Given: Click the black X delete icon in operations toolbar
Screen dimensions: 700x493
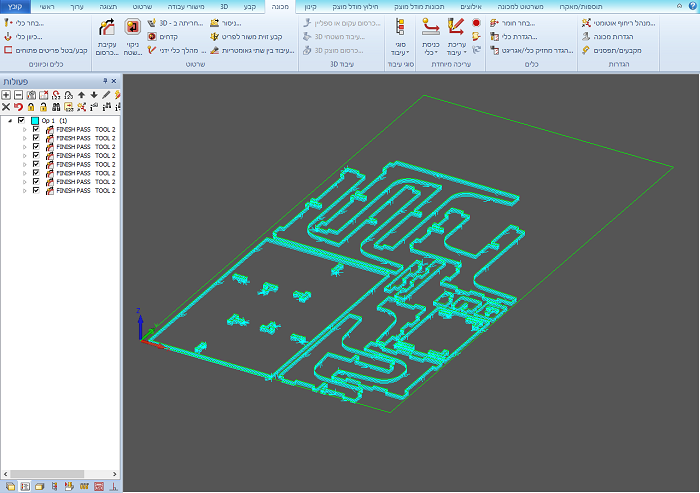Looking at the screenshot, I should click(x=6, y=107).
